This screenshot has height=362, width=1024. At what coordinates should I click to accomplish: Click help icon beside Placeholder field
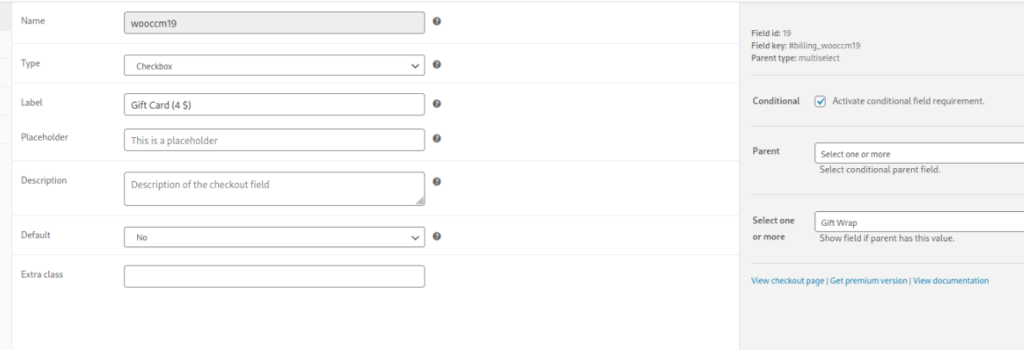(437, 139)
